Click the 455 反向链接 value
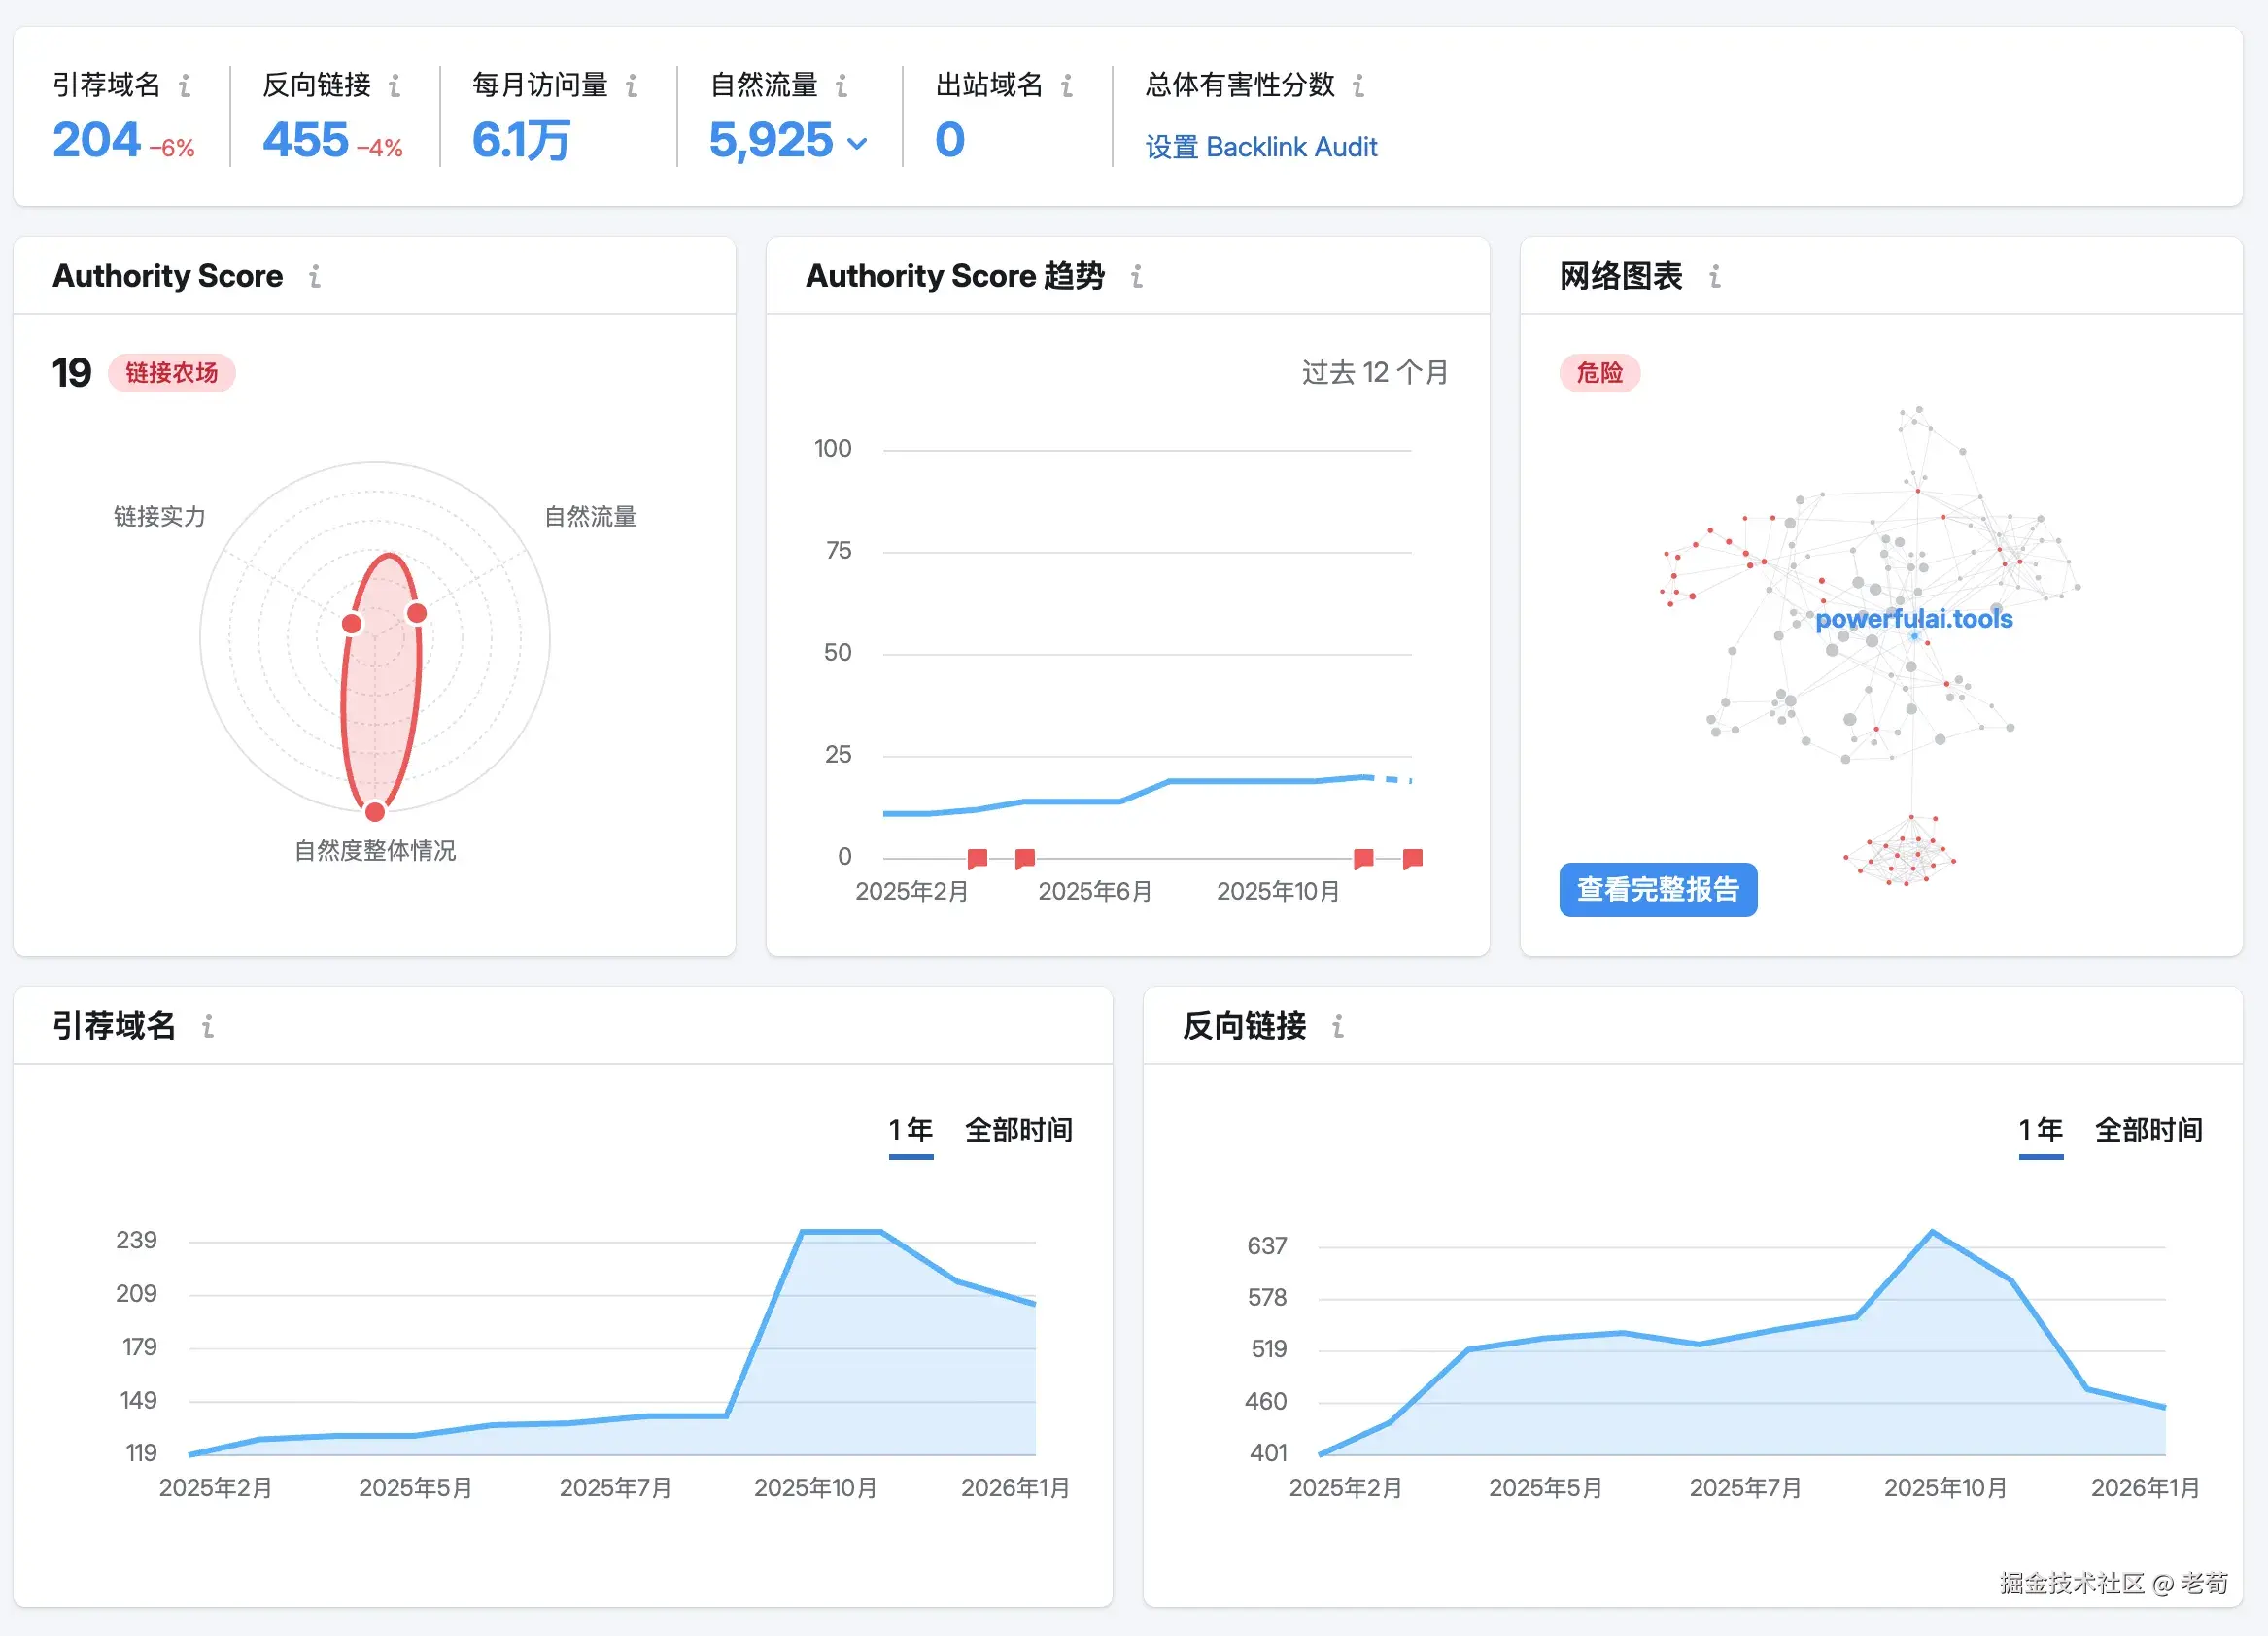 (x=305, y=140)
